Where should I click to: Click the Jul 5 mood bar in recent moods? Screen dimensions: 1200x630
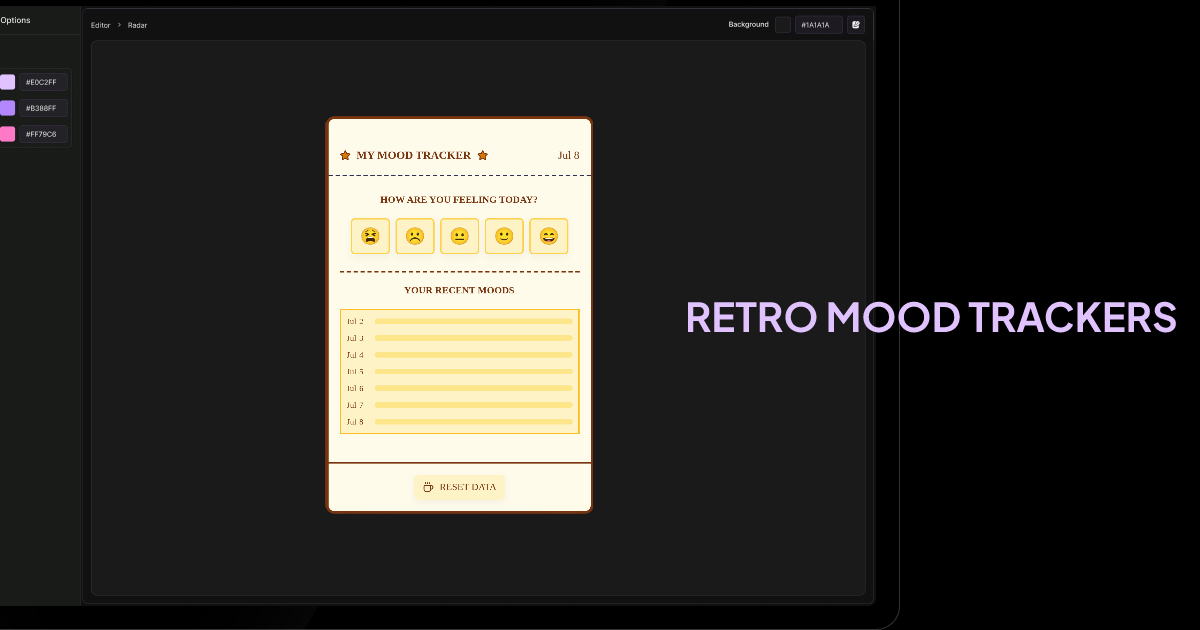pos(474,371)
